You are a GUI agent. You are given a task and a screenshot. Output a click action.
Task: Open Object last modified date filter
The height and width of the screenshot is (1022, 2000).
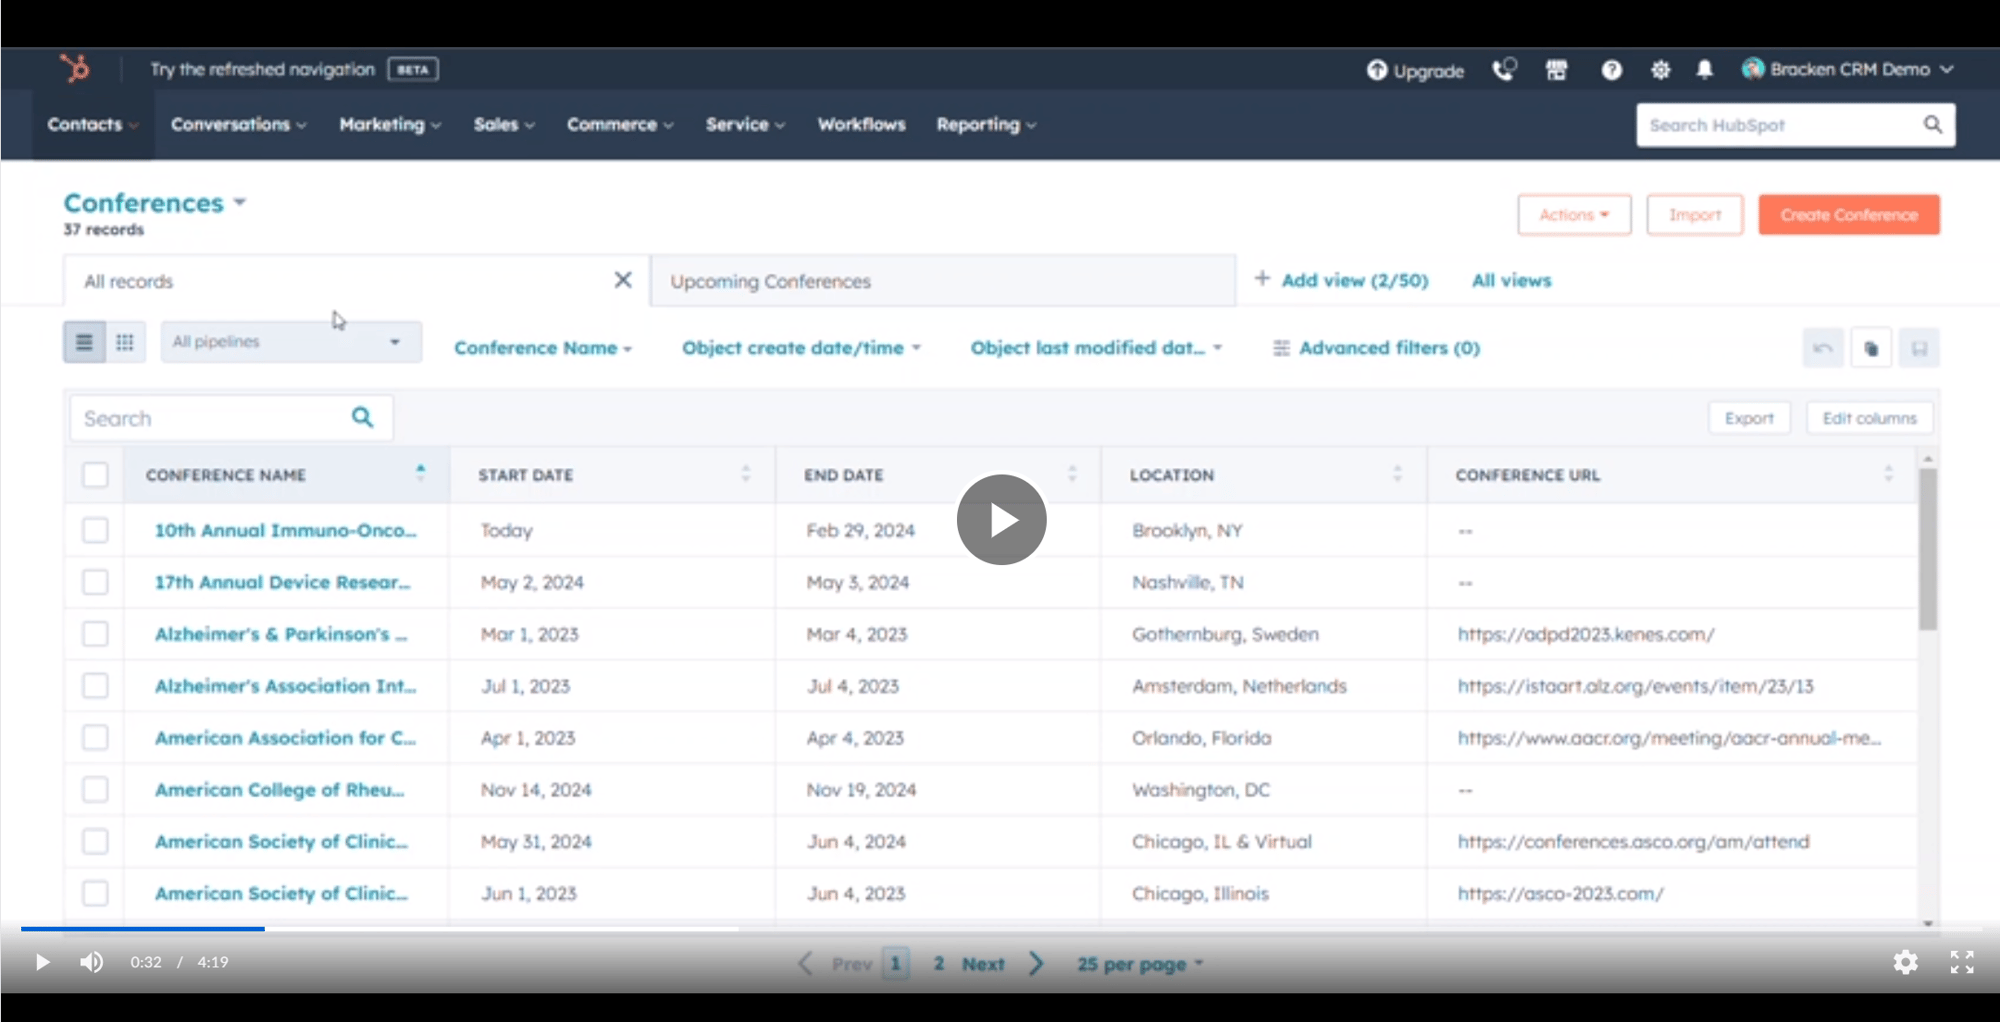pyautogui.click(x=1096, y=348)
